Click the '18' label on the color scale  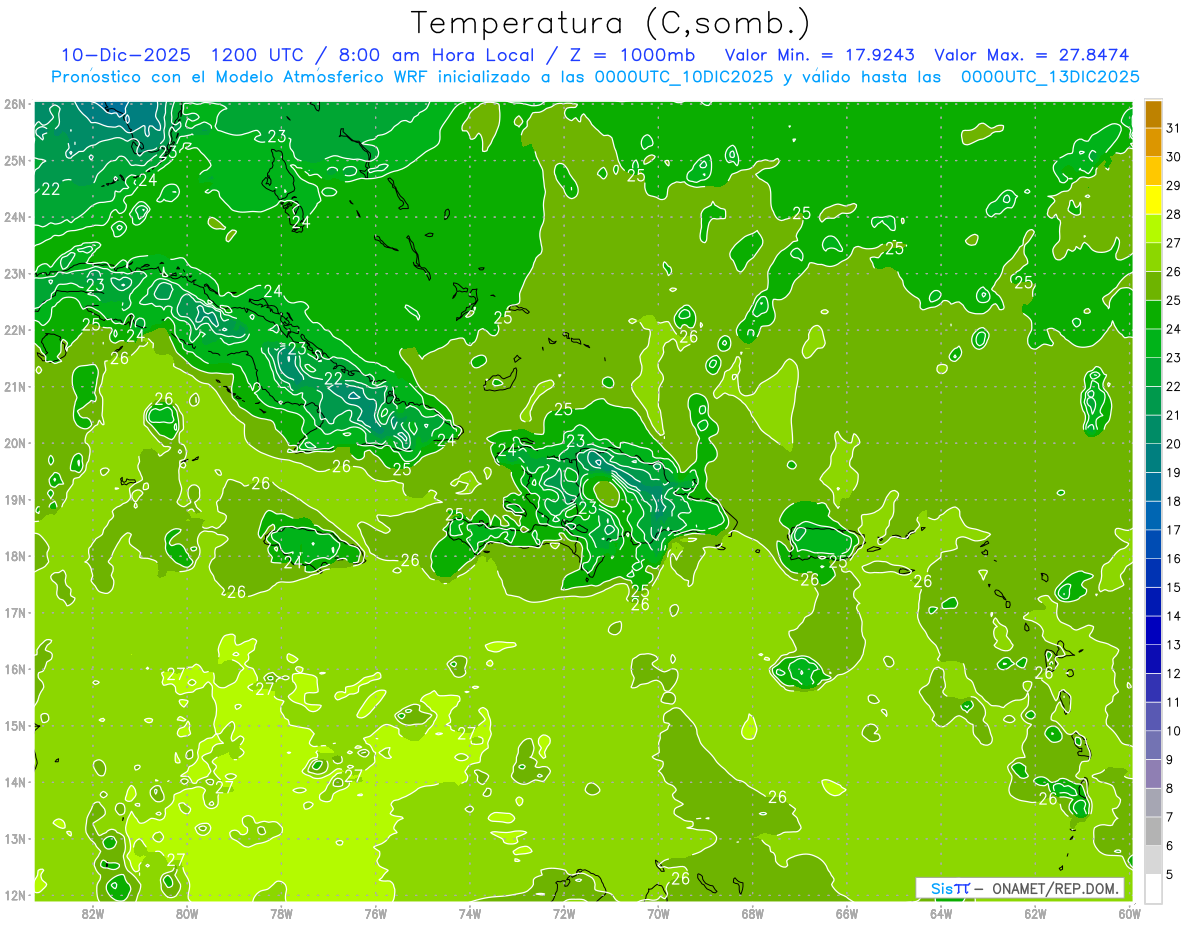pos(1174,501)
